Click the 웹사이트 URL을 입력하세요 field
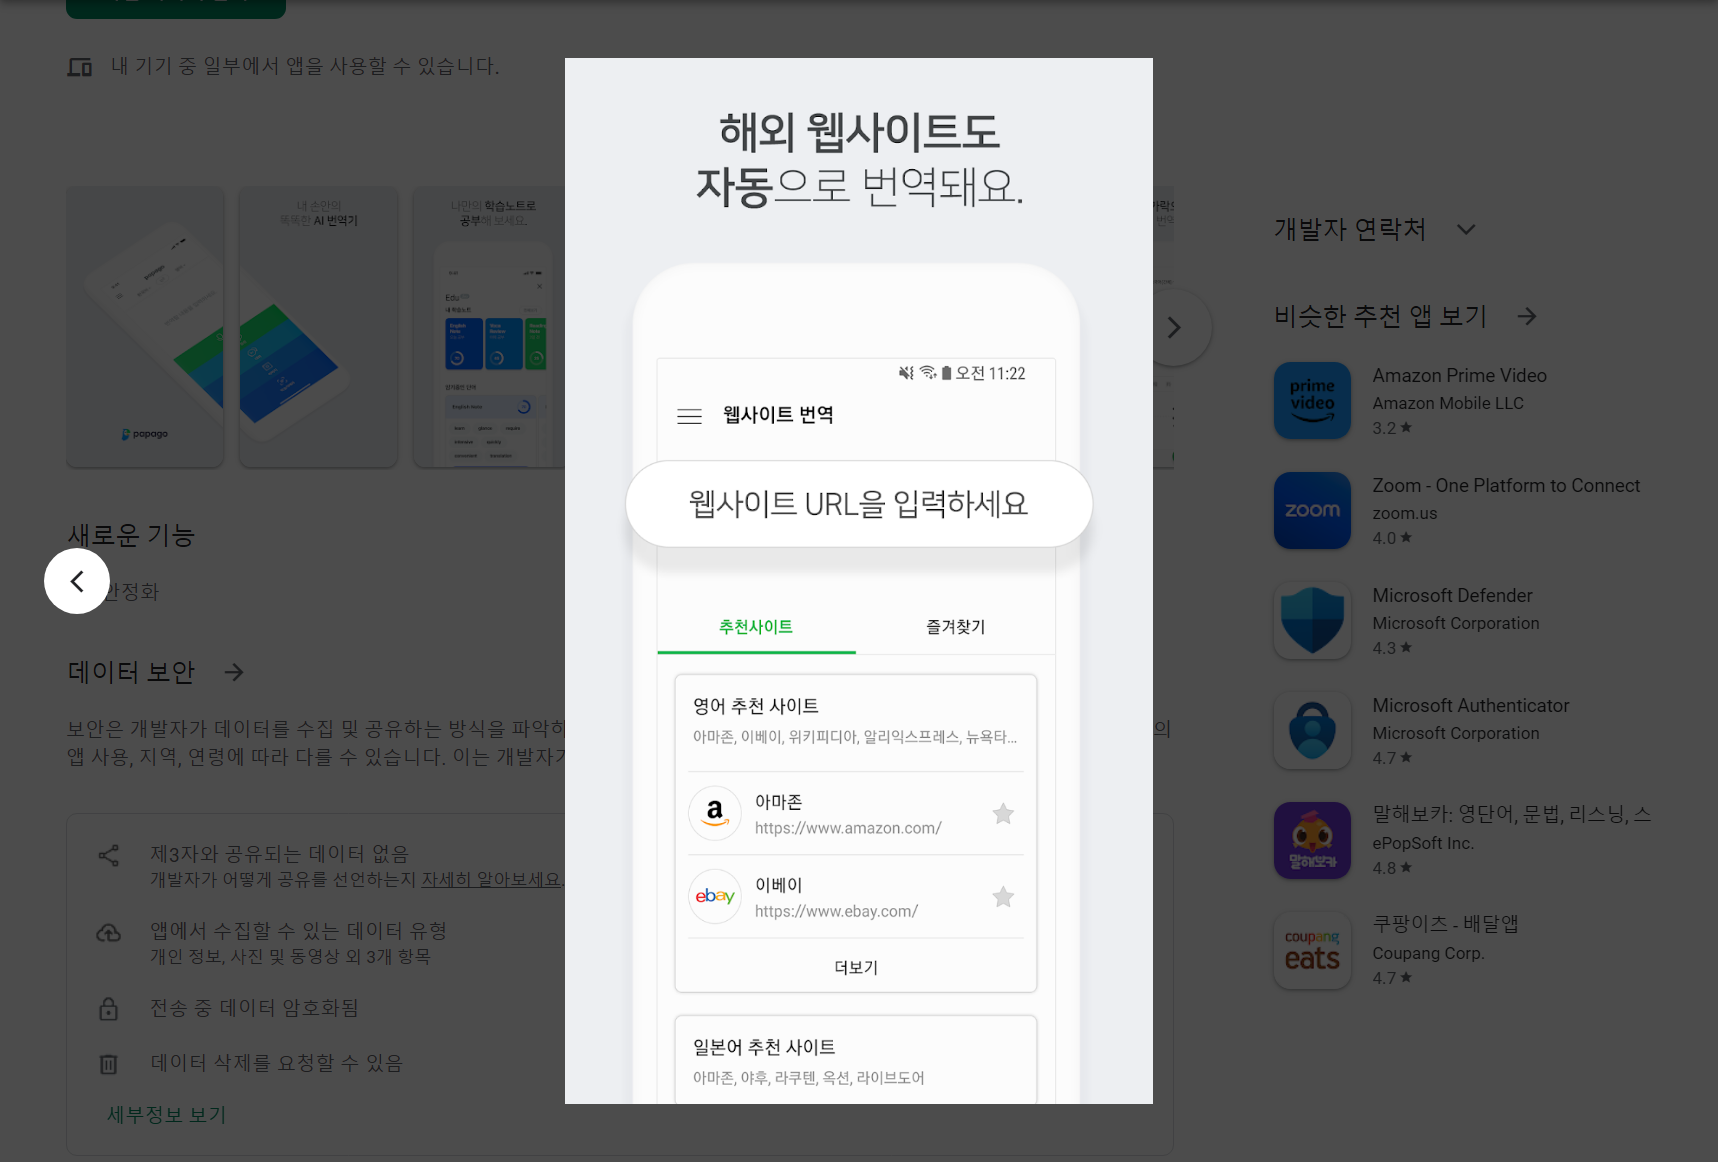The width and height of the screenshot is (1718, 1162). tap(859, 504)
